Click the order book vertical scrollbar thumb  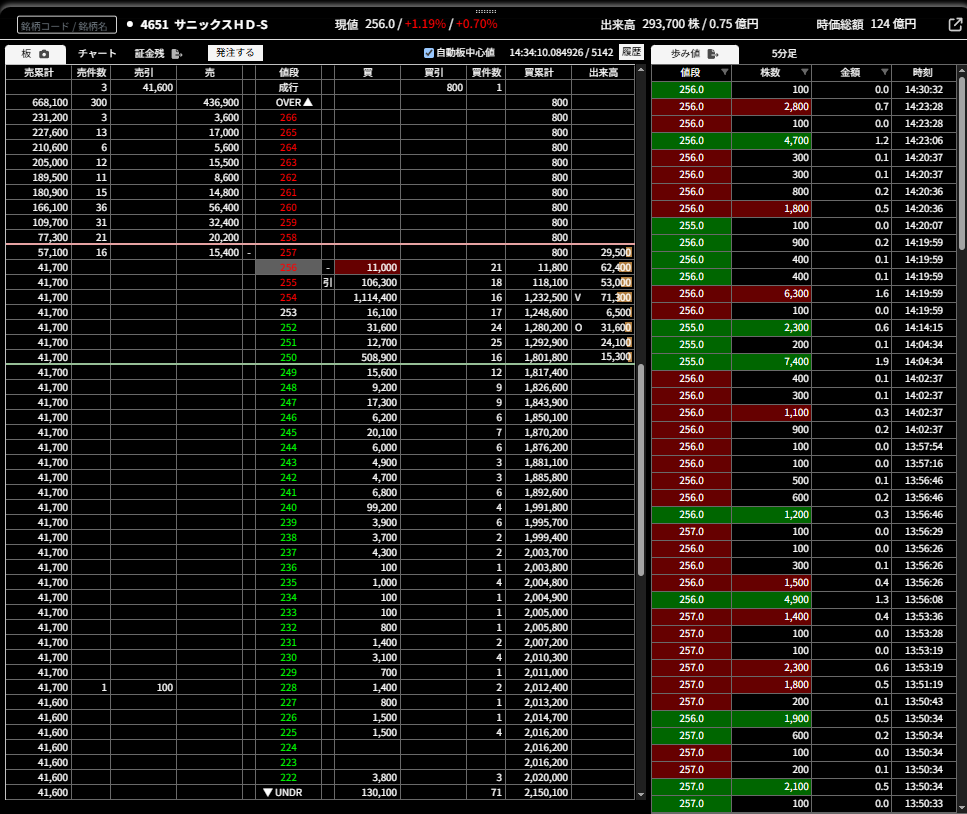click(641, 469)
